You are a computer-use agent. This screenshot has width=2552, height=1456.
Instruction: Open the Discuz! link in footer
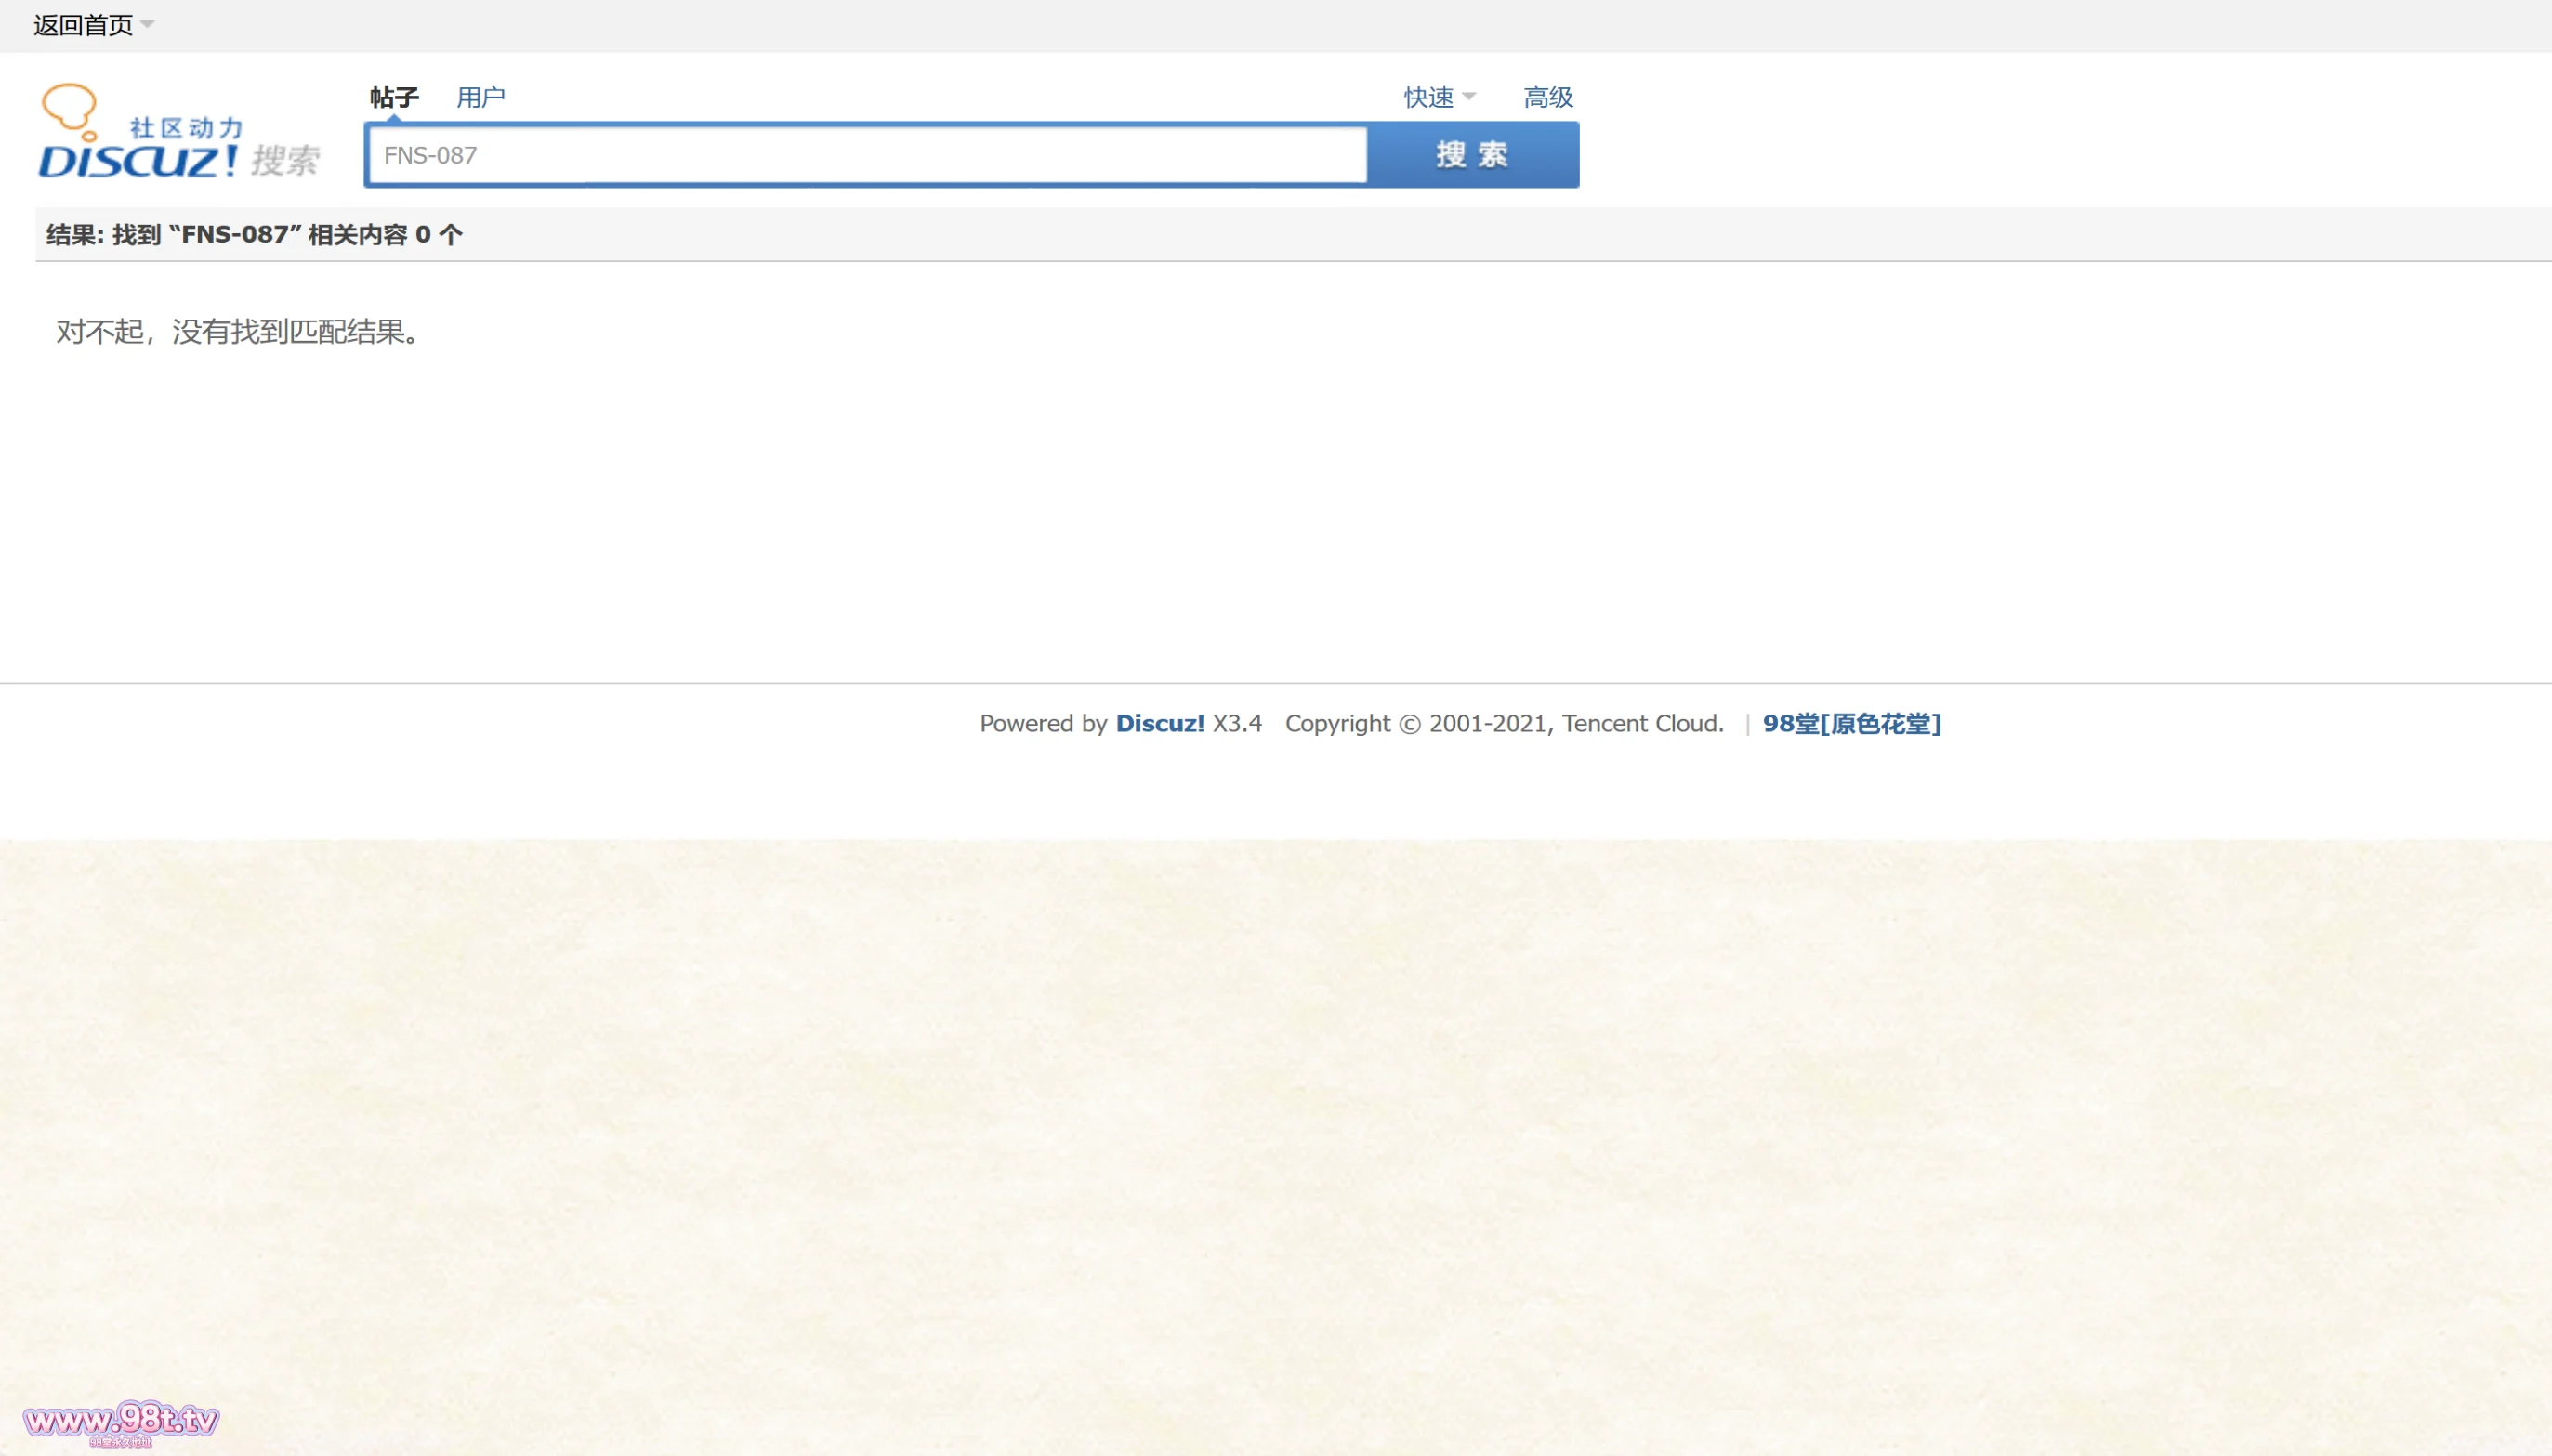coord(1159,723)
